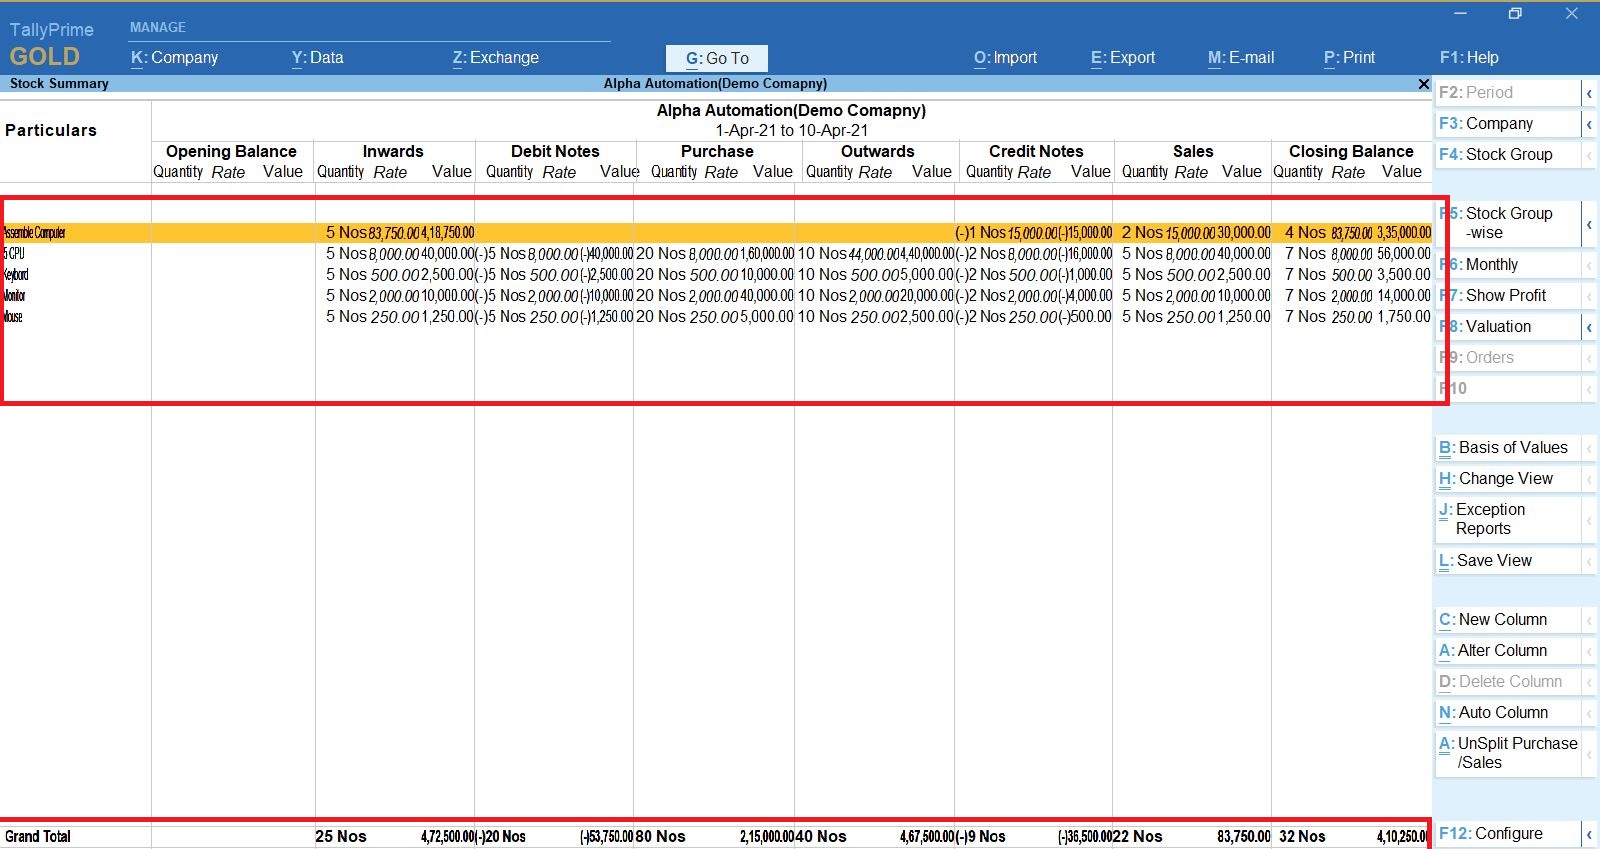
Task: Minimize the TallyPrime window
Action: tap(1460, 14)
